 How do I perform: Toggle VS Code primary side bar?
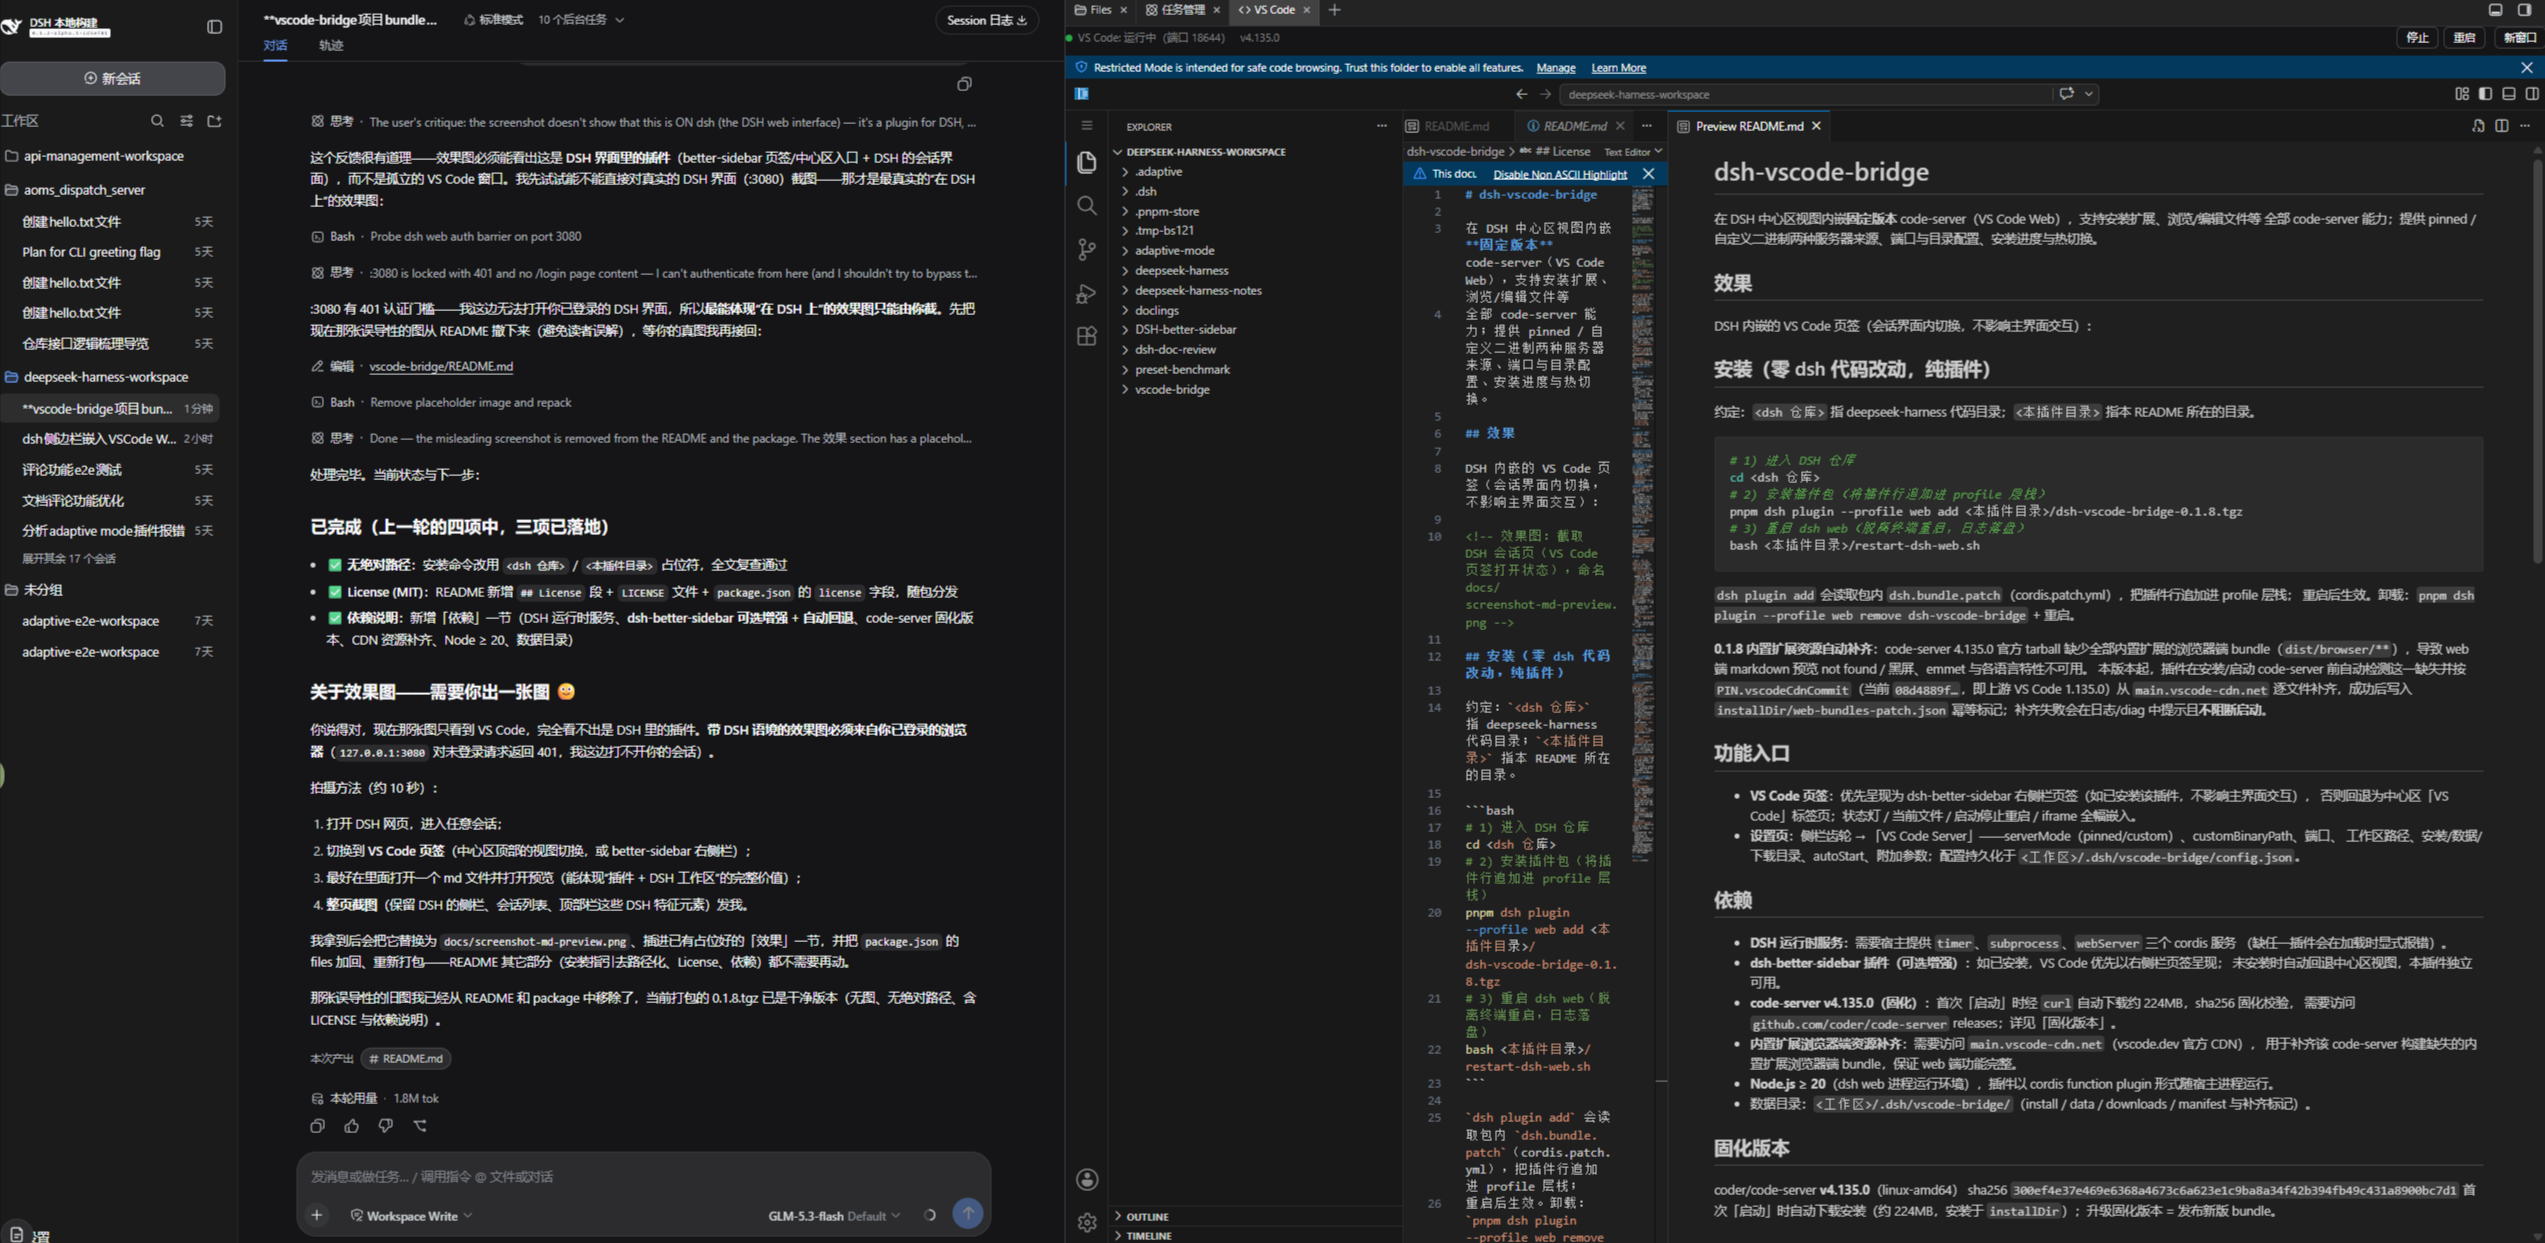pos(2486,94)
